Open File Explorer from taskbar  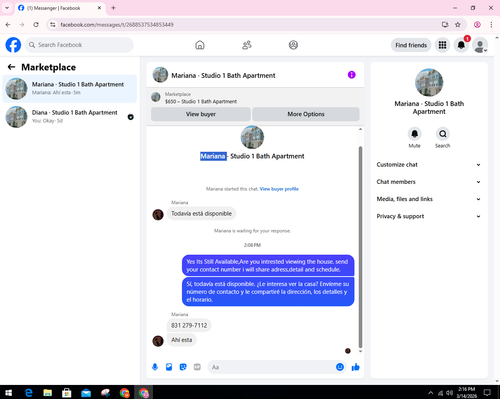pyautogui.click(x=48, y=393)
